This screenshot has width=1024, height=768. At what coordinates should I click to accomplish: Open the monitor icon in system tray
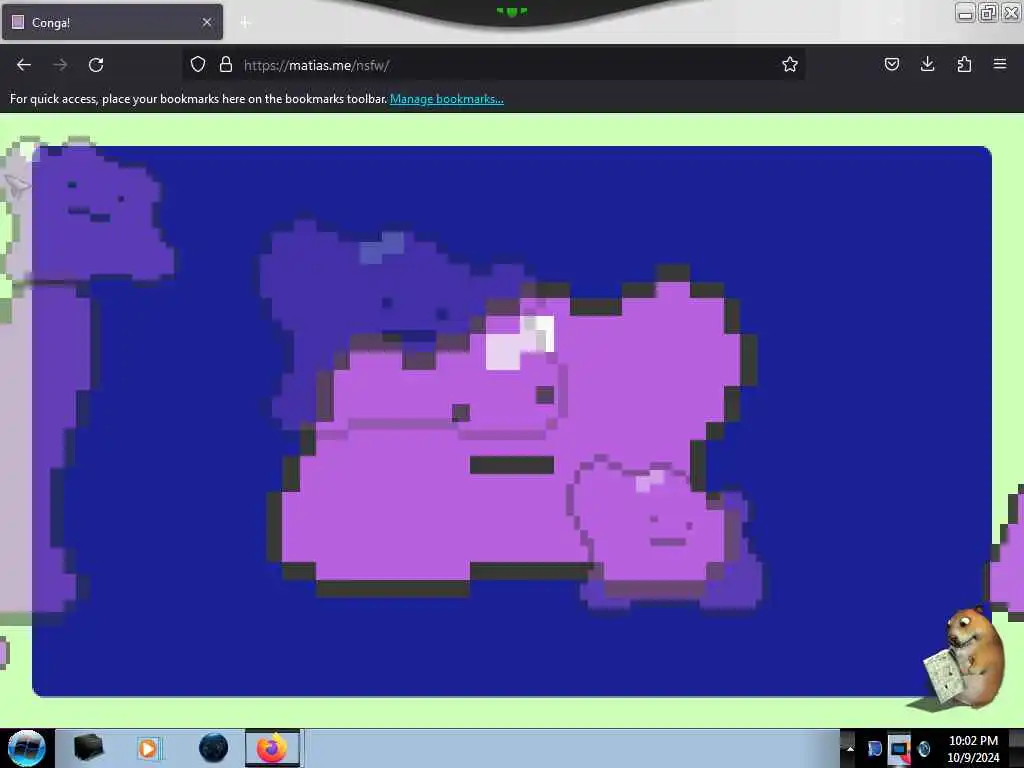pyautogui.click(x=899, y=748)
